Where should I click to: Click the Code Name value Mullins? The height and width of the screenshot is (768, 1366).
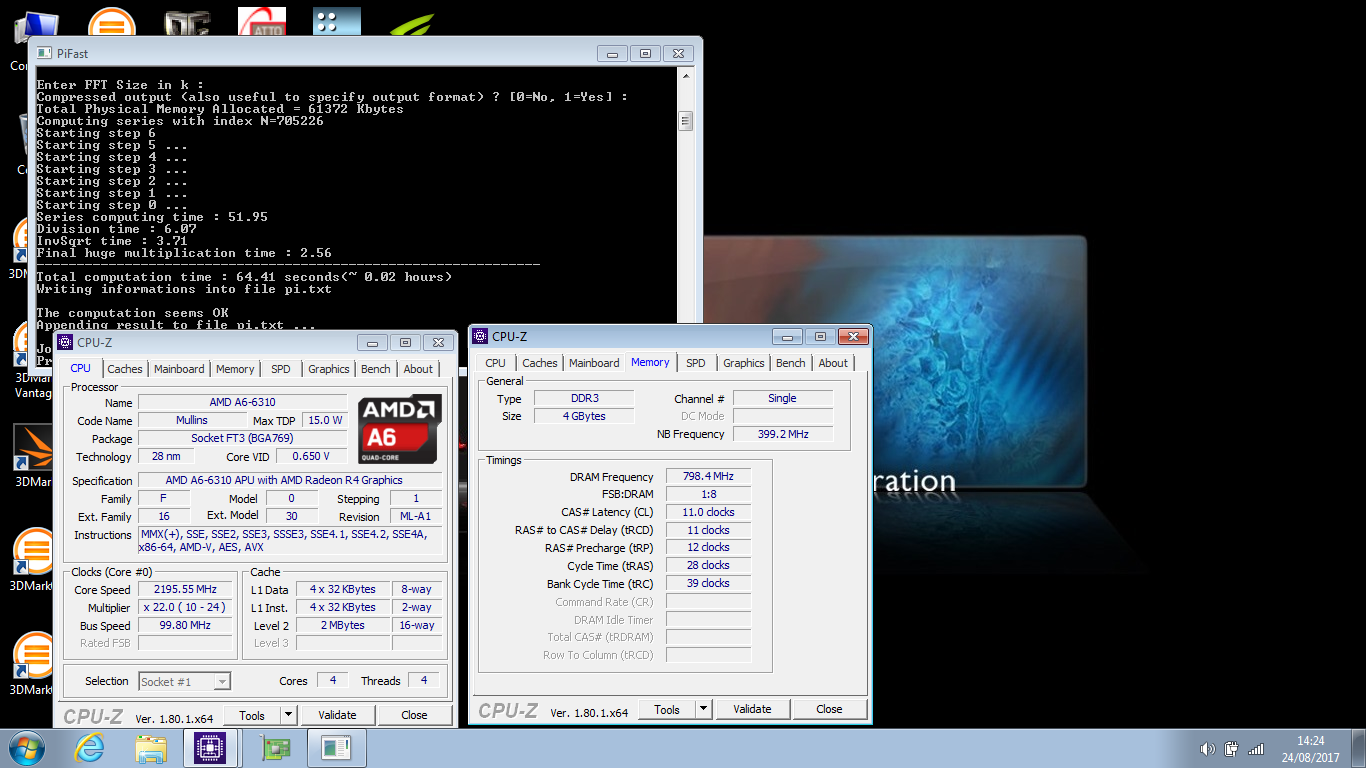tap(192, 420)
